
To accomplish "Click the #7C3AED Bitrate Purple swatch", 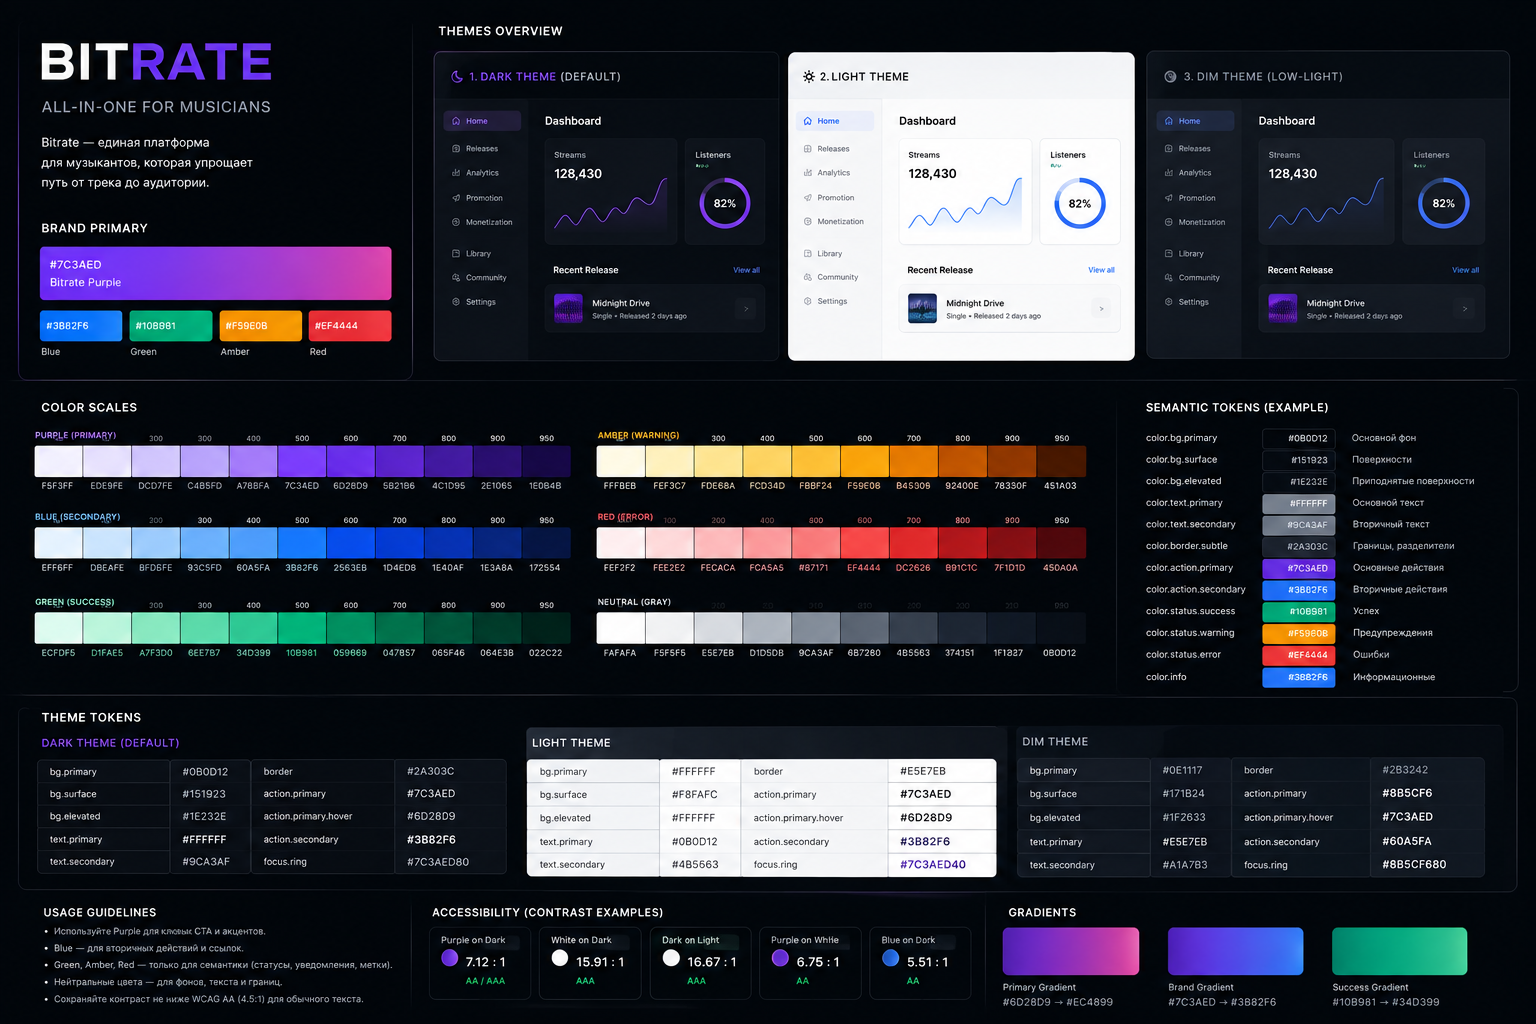I will (x=216, y=273).
